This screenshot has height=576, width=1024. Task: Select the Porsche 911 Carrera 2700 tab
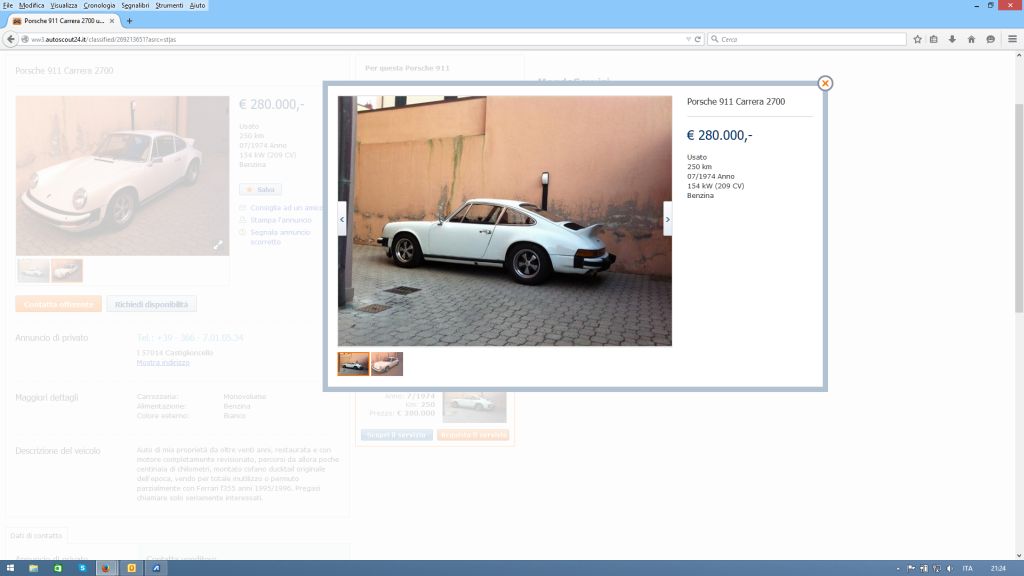63,21
